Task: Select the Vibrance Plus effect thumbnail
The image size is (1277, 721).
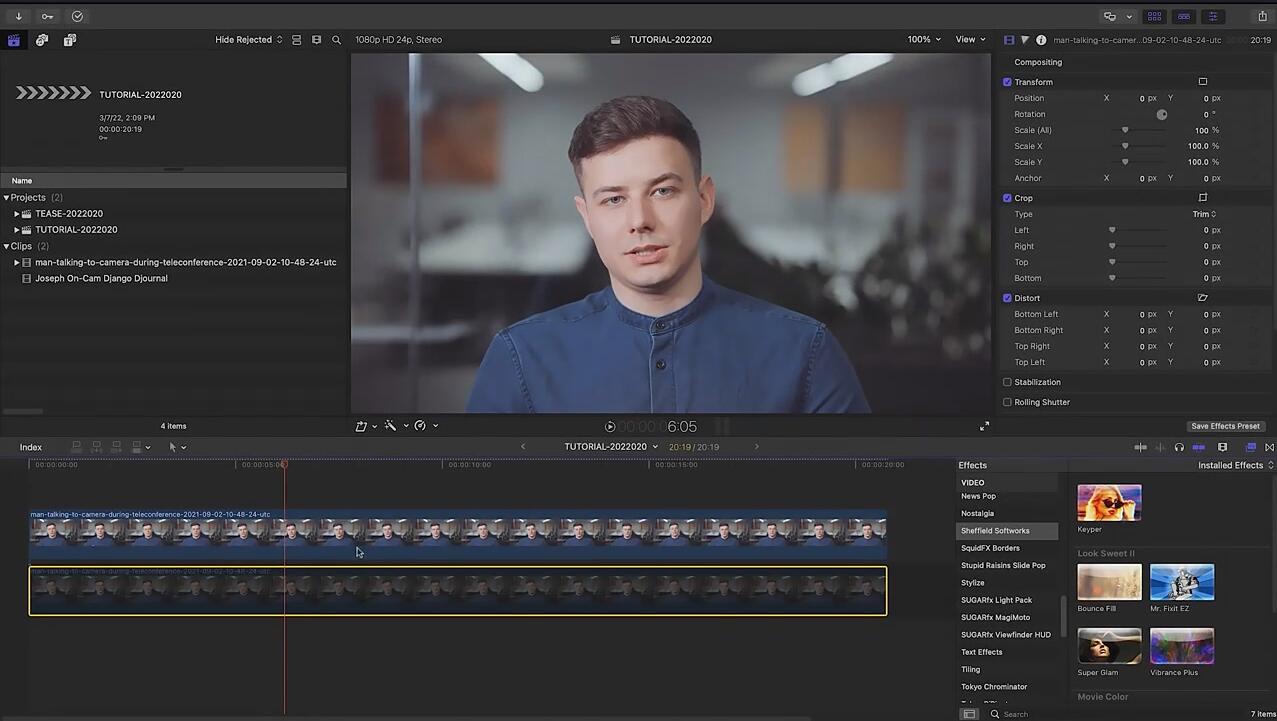Action: pyautogui.click(x=1182, y=646)
